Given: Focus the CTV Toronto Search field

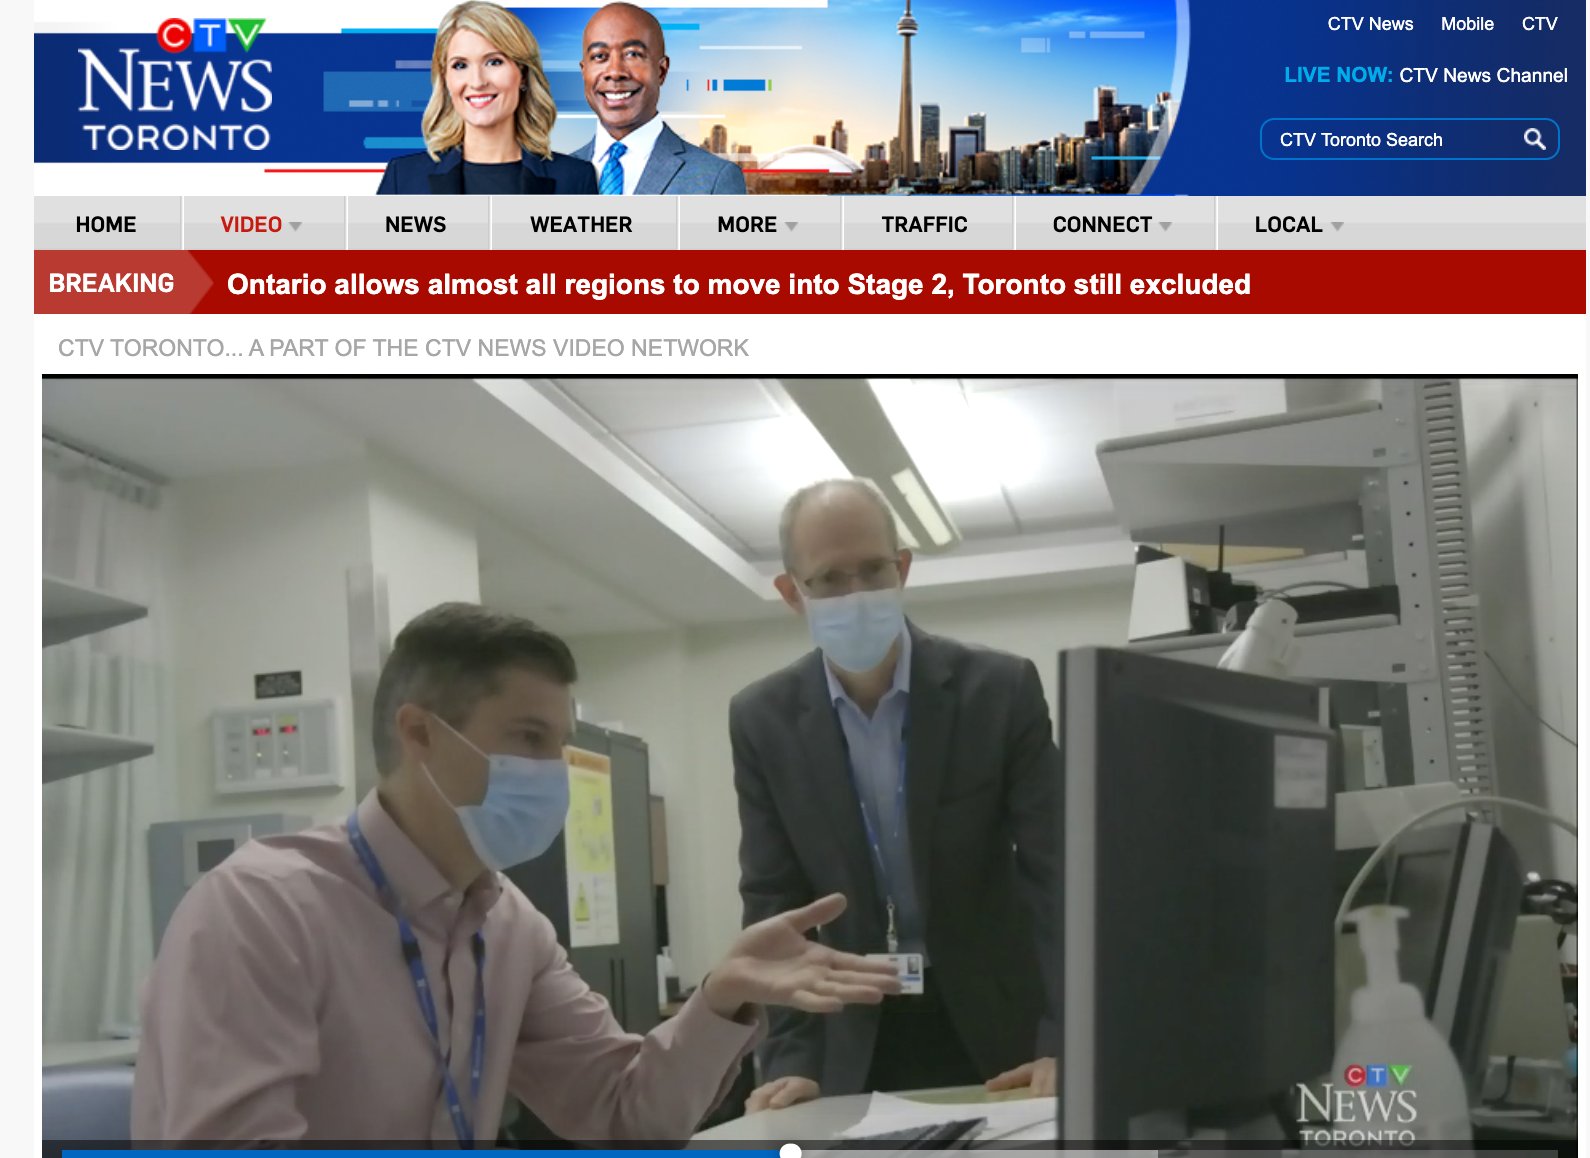Looking at the screenshot, I should coord(1409,140).
